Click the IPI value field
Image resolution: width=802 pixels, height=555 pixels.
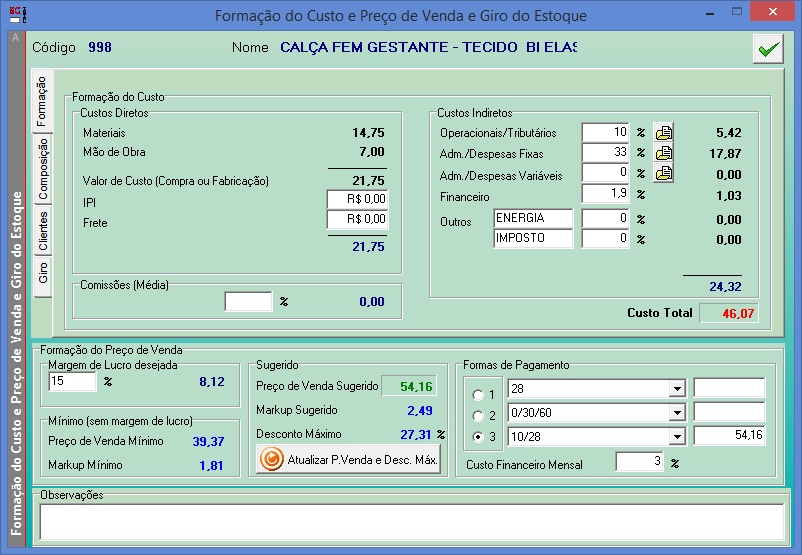click(x=357, y=200)
